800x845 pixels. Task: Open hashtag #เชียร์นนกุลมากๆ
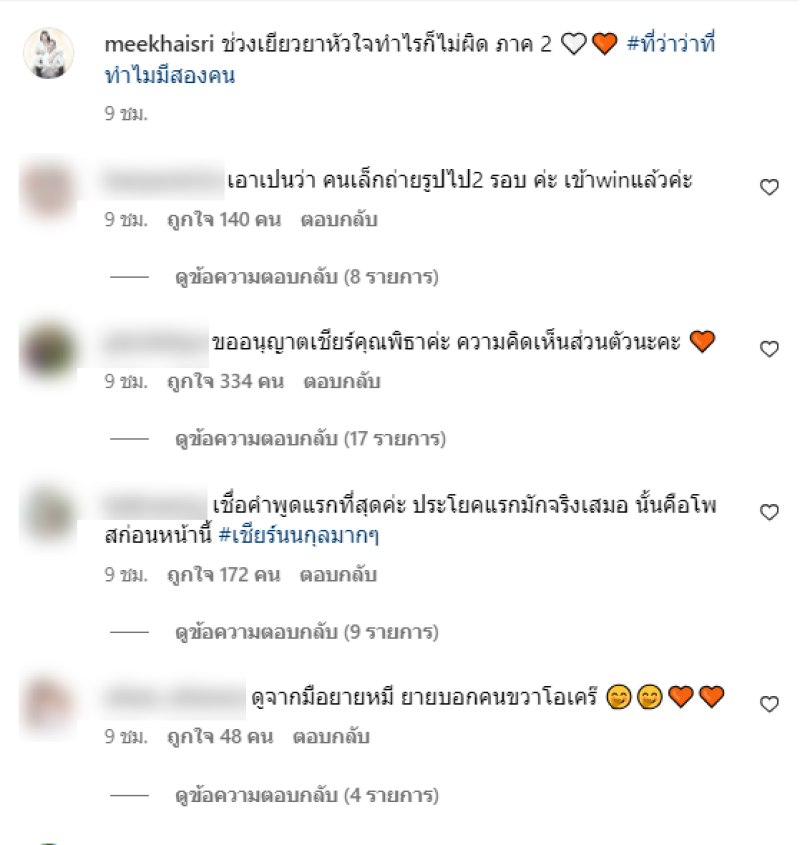point(299,536)
